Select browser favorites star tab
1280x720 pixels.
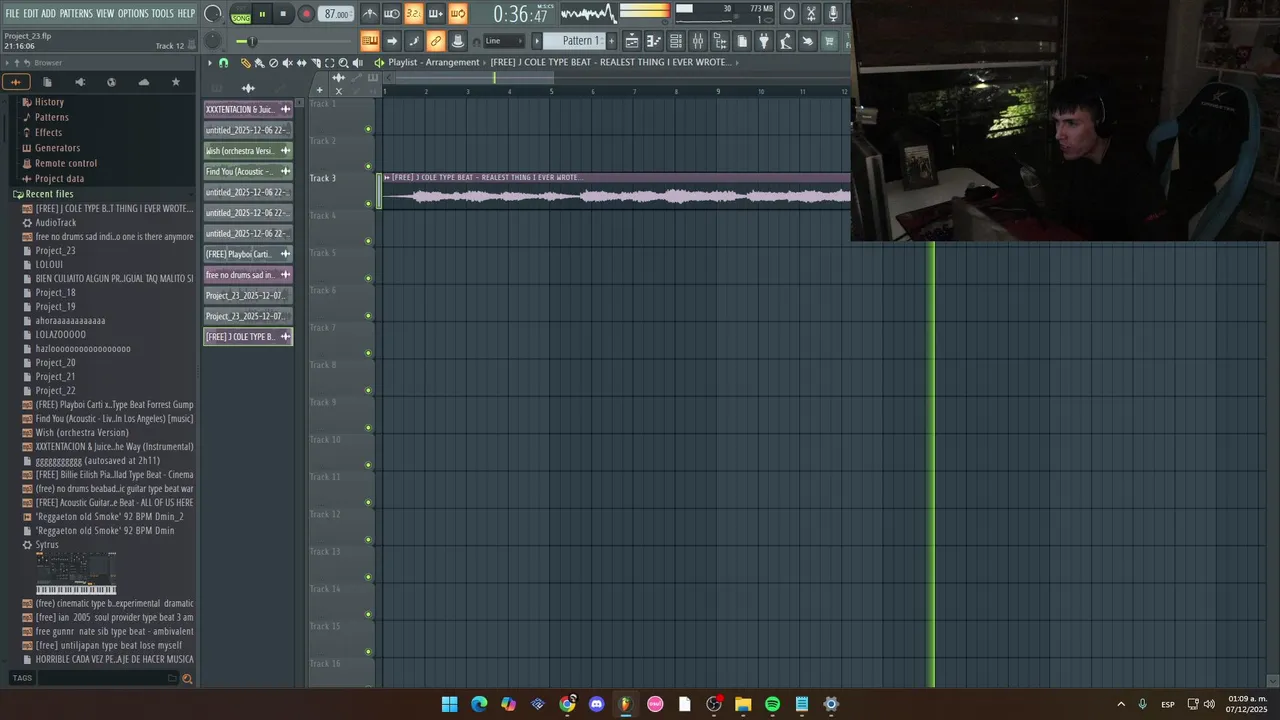pyautogui.click(x=176, y=82)
